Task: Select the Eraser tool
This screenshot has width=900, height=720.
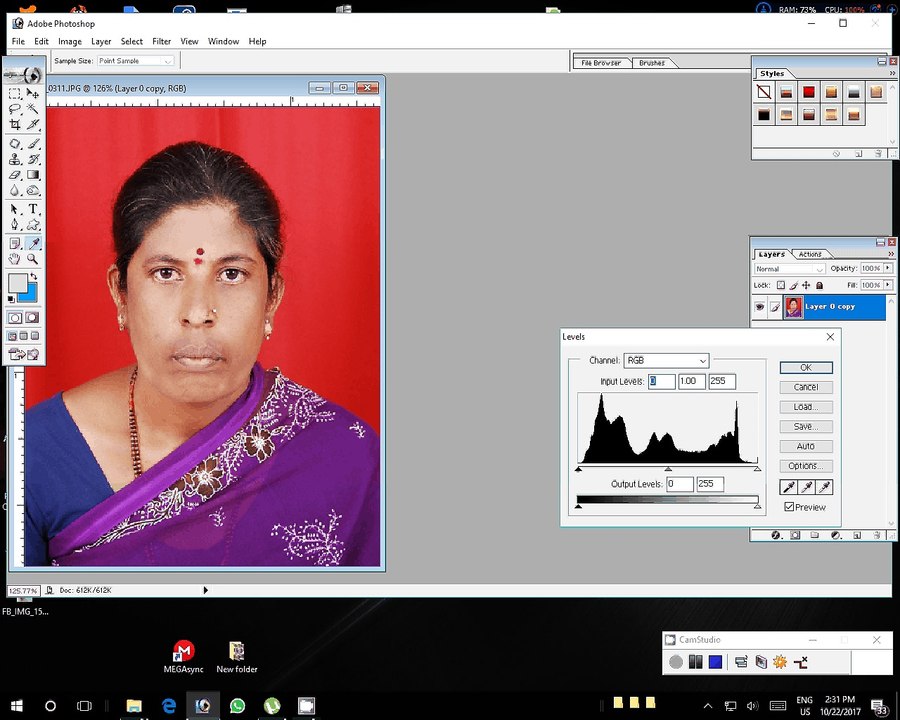Action: [x=15, y=175]
